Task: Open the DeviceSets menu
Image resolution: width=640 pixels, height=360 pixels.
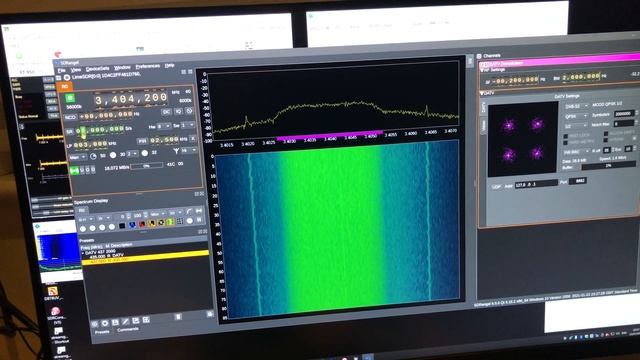Action: tap(98, 69)
